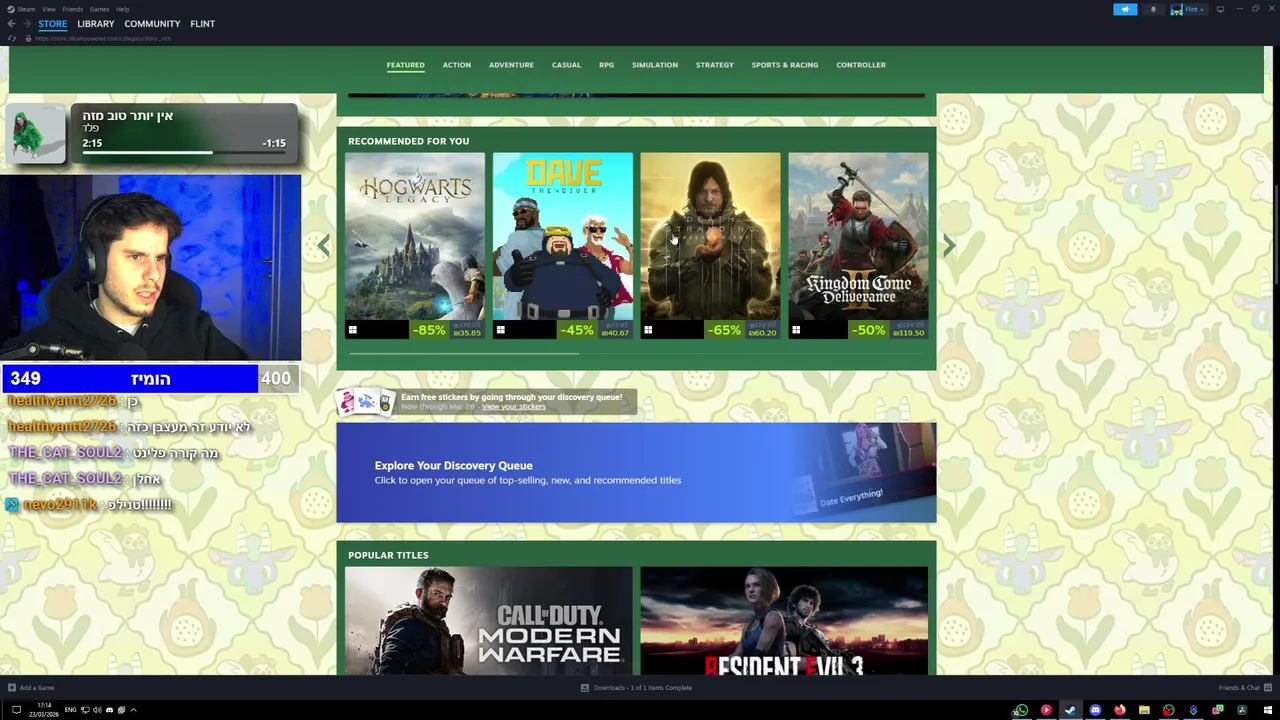Image resolution: width=1280 pixels, height=720 pixels.
Task: Select the CONTROLLER category tab
Action: [x=861, y=65]
